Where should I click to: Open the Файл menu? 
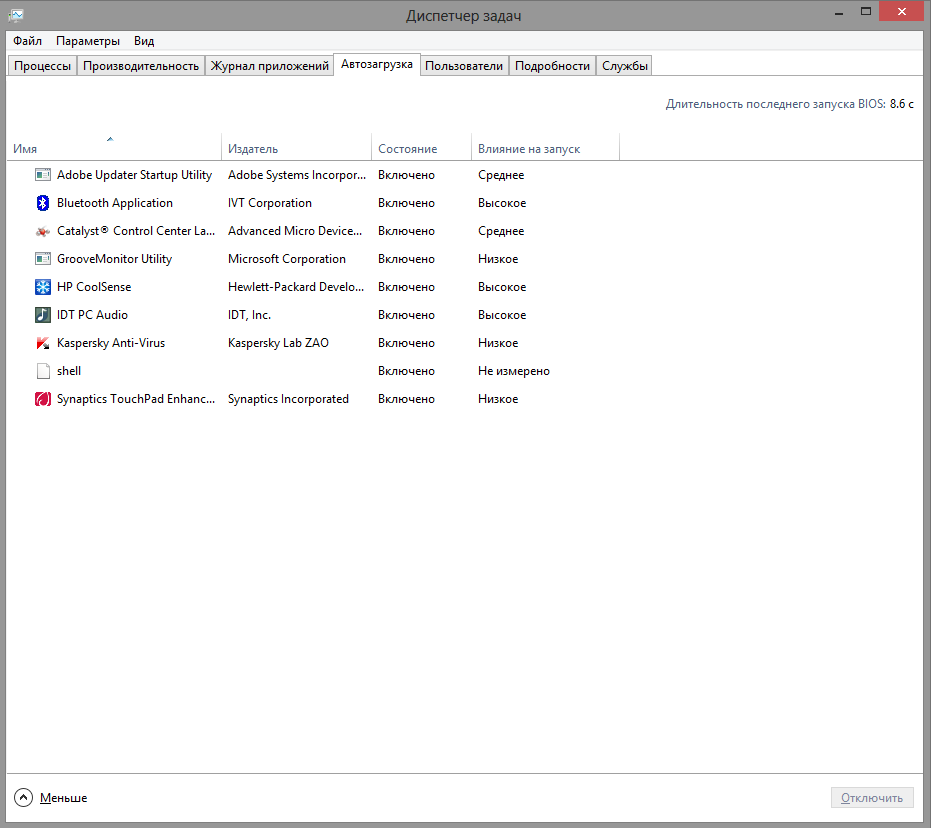[27, 41]
